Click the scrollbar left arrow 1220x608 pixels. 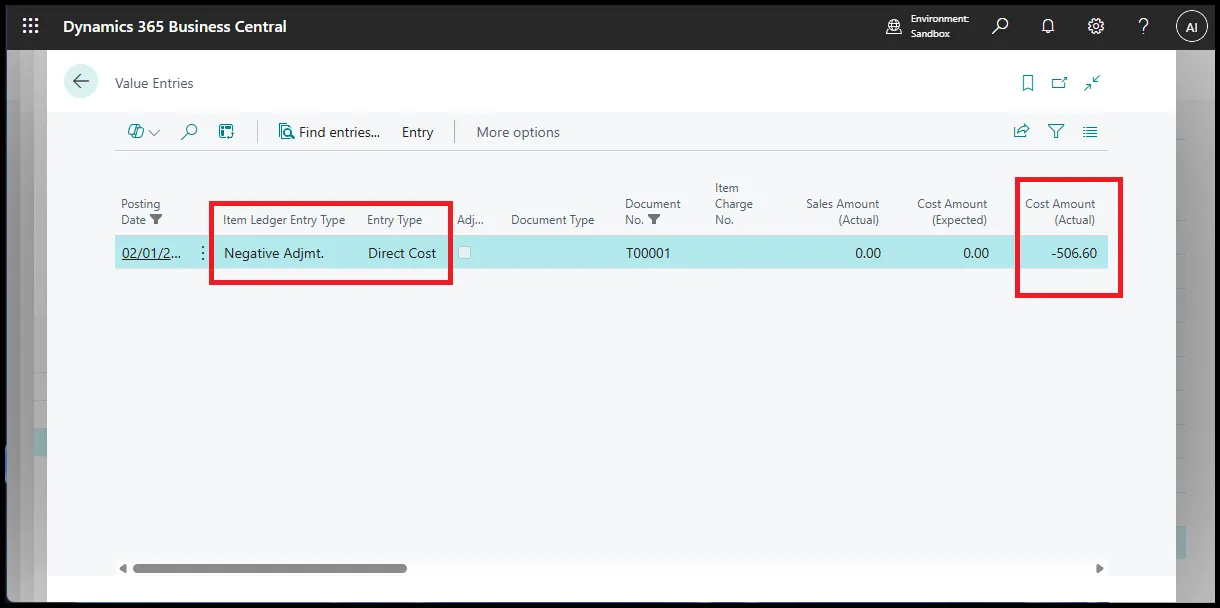point(122,568)
